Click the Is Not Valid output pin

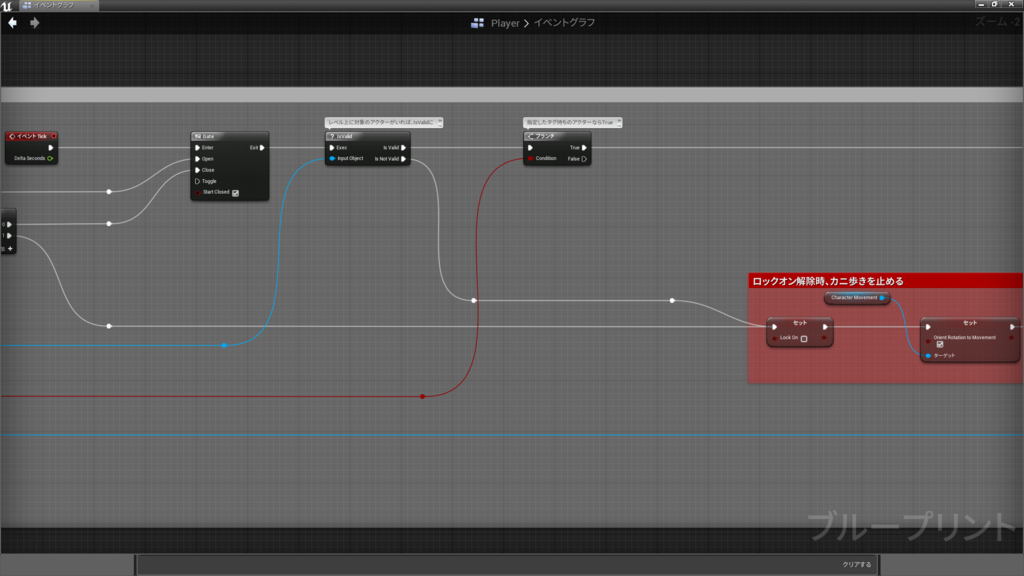point(404,159)
